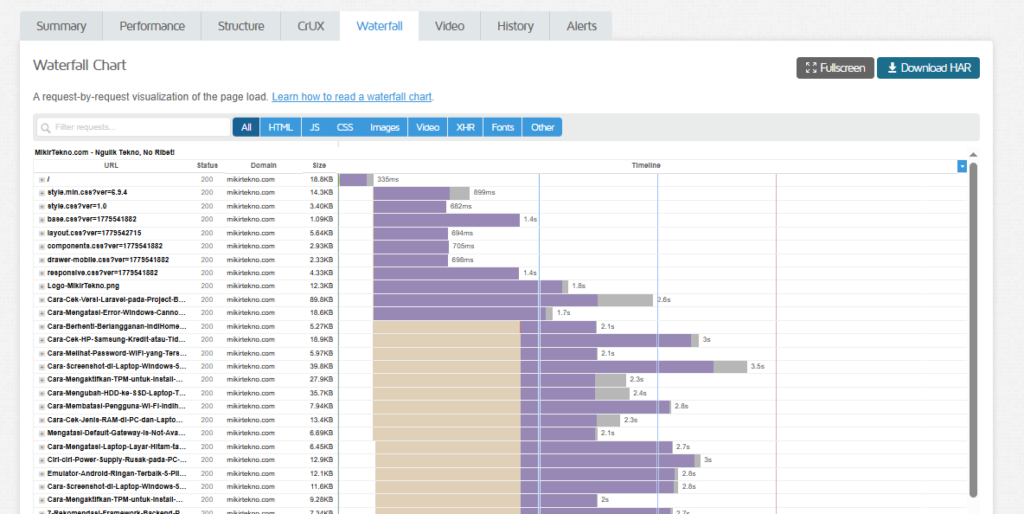Expand the Cara-Mengatasi-Error-Windows request row

[42, 313]
